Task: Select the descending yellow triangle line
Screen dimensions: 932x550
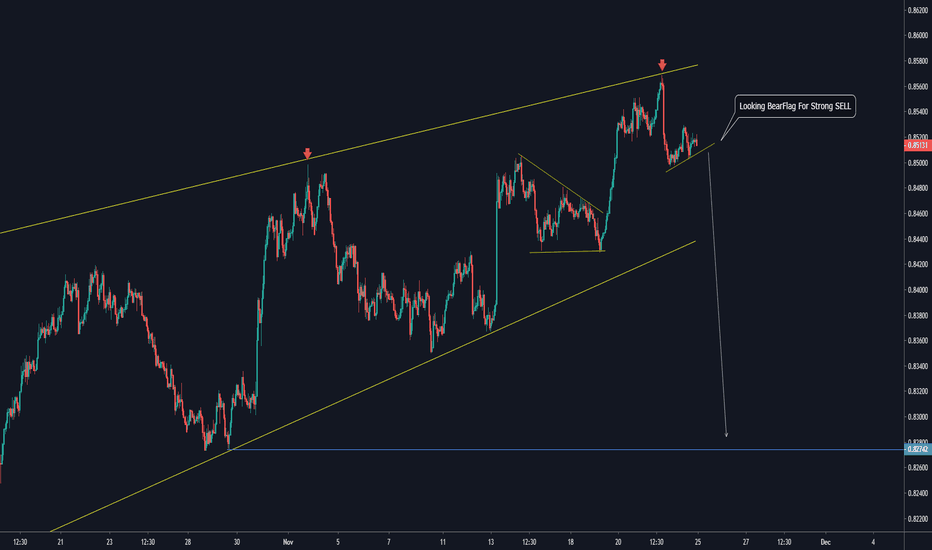Action: point(560,182)
